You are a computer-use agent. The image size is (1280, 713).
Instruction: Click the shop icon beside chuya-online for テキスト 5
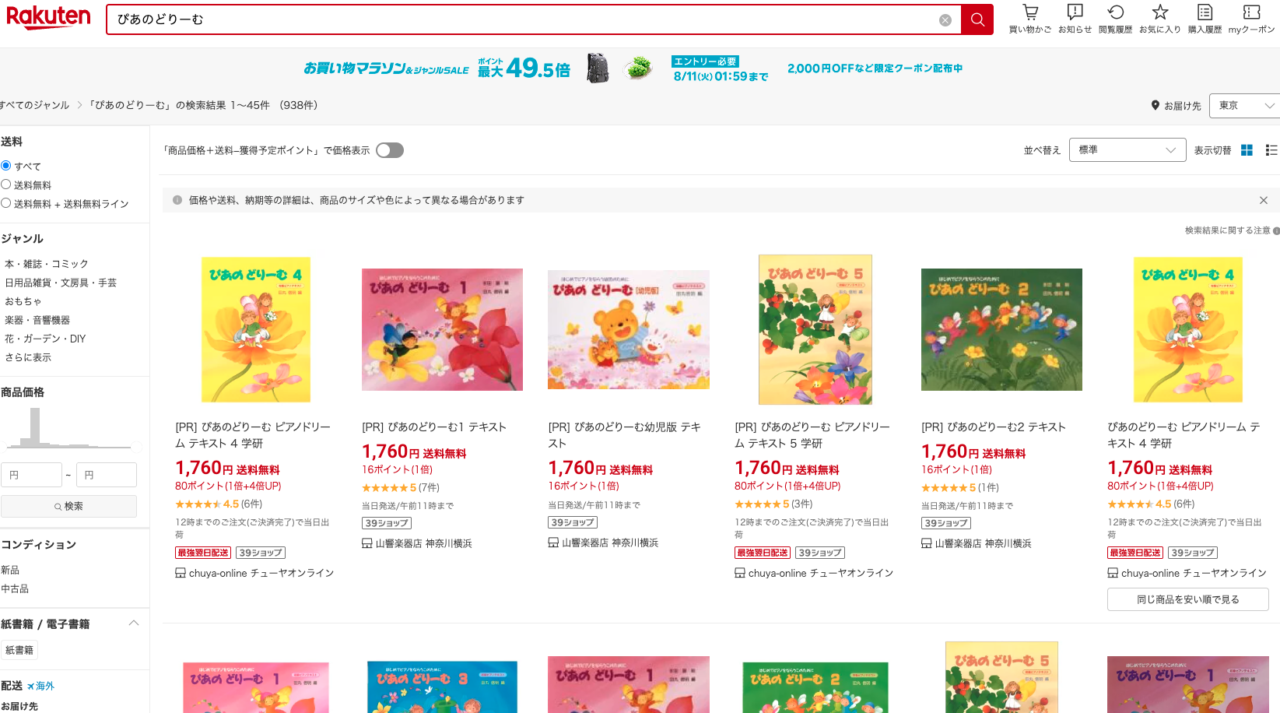[x=740, y=573]
